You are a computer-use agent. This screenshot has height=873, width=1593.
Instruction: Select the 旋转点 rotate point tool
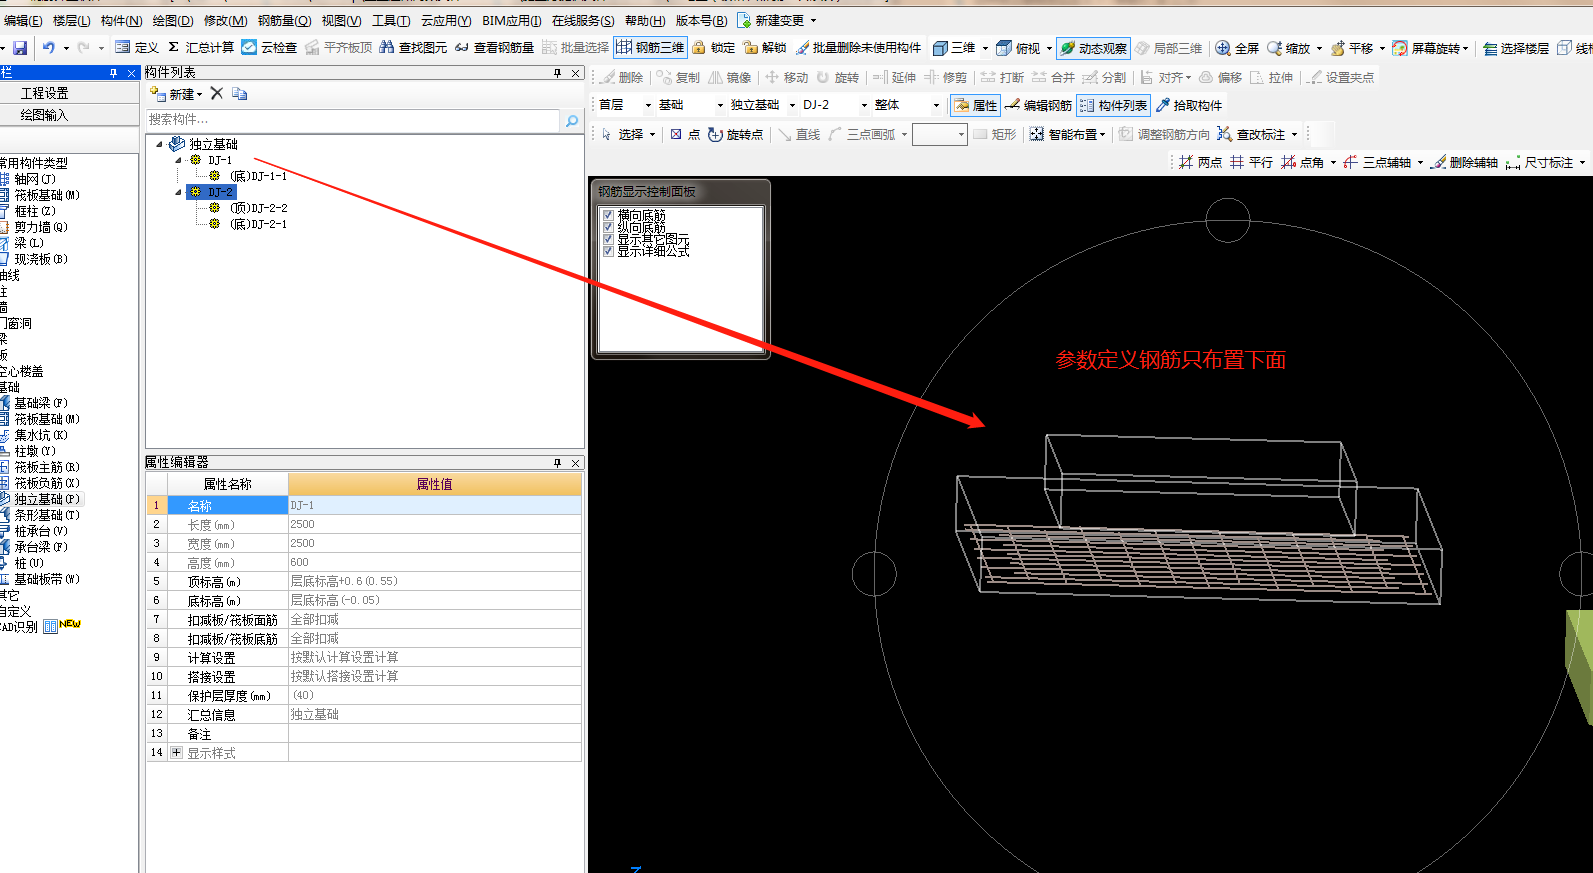pos(735,134)
